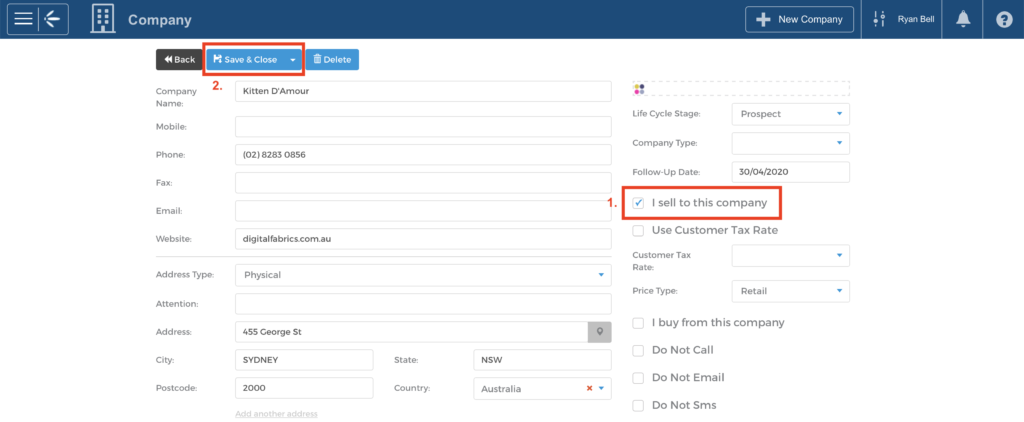Click the Attention input field
Image resolution: width=1024 pixels, height=422 pixels.
[423, 304]
